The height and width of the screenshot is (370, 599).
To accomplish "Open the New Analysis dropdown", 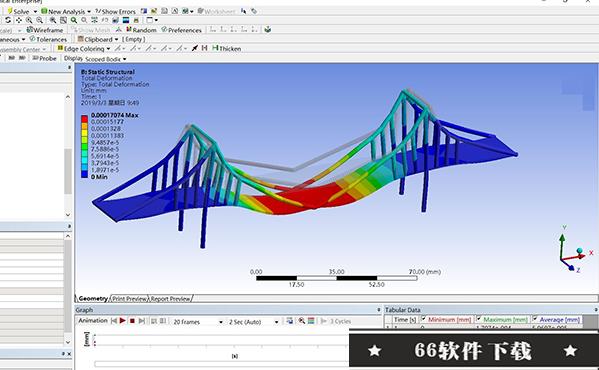I will coord(89,11).
